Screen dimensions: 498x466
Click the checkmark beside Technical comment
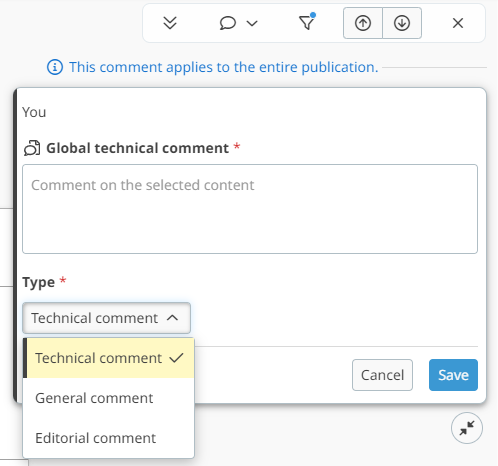(176, 358)
